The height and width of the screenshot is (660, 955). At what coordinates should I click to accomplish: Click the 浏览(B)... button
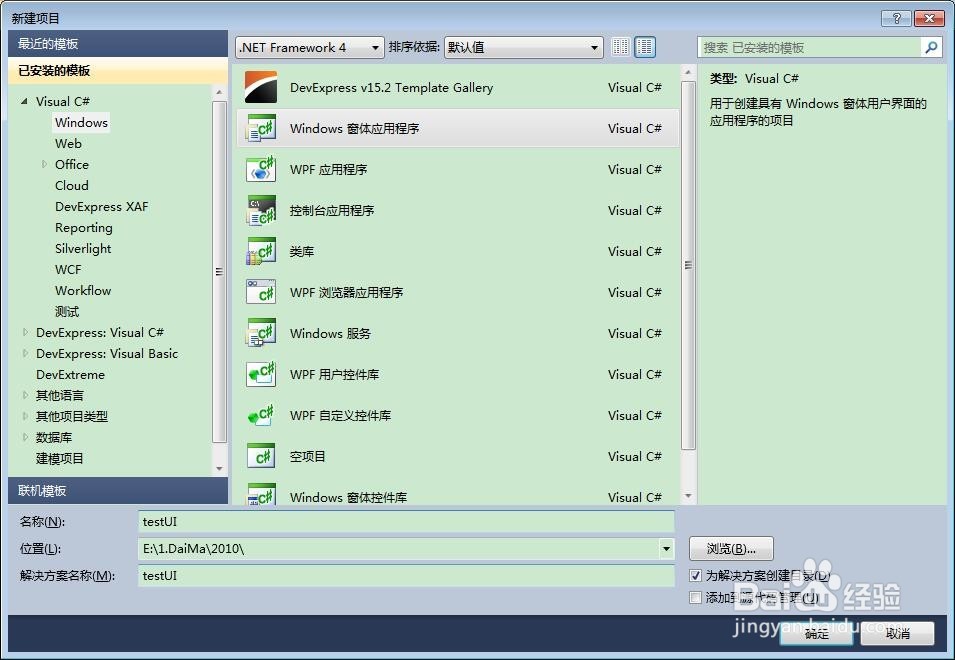(x=731, y=549)
